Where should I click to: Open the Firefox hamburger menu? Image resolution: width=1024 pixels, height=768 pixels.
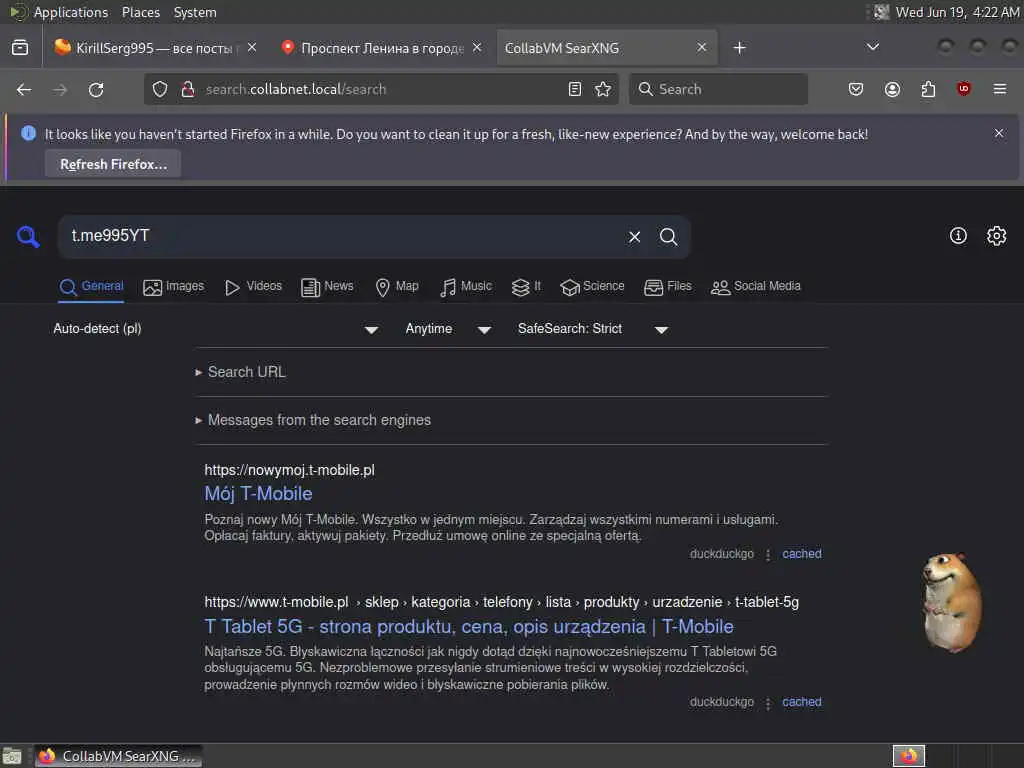(1000, 89)
